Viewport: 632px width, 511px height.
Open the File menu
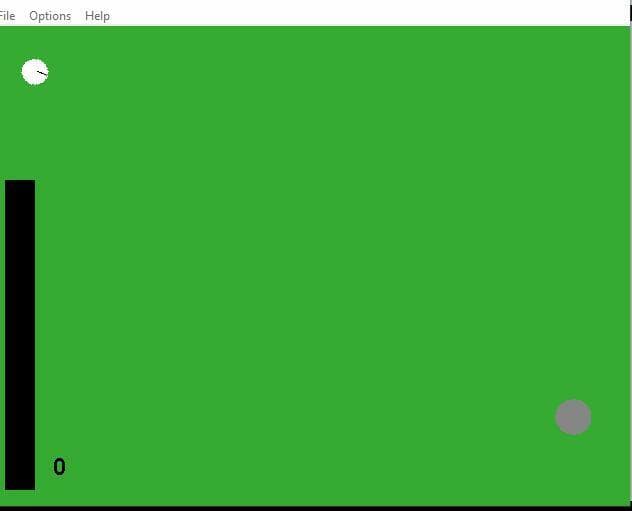coord(7,16)
